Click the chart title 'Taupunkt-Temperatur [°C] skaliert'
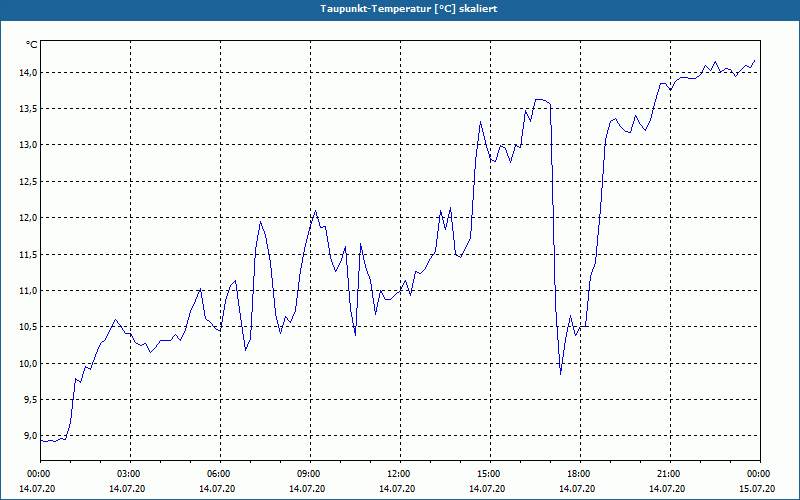This screenshot has width=800, height=500. (x=409, y=9)
